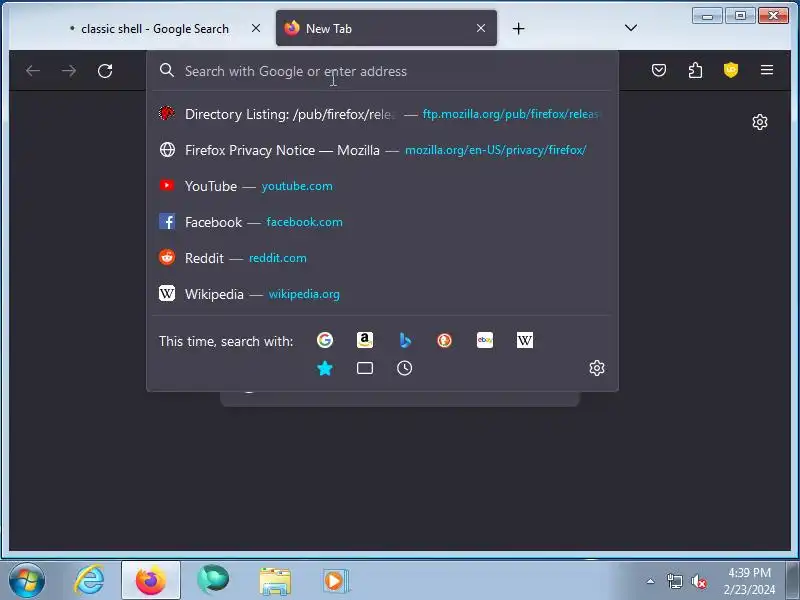The image size is (800, 600).
Task: Open the Save to Pocket button
Action: (659, 70)
